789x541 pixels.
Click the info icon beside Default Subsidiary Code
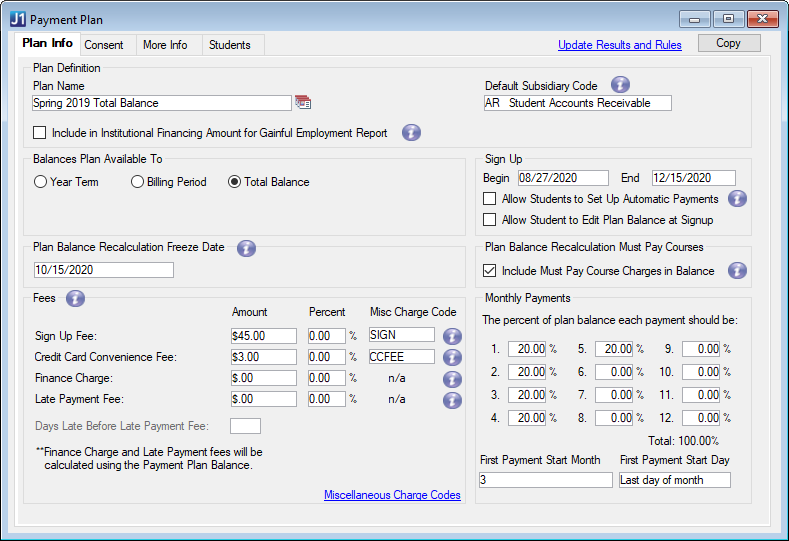point(620,85)
